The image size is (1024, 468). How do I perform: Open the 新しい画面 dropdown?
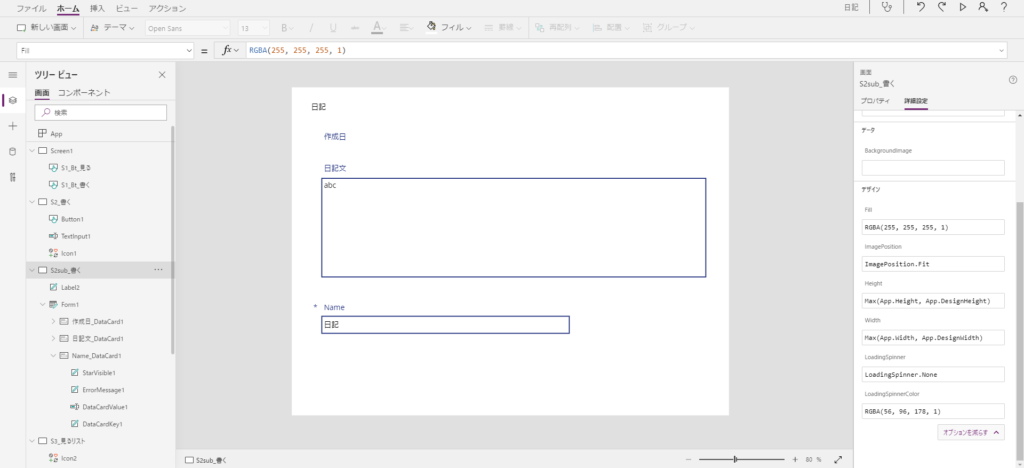[48, 28]
